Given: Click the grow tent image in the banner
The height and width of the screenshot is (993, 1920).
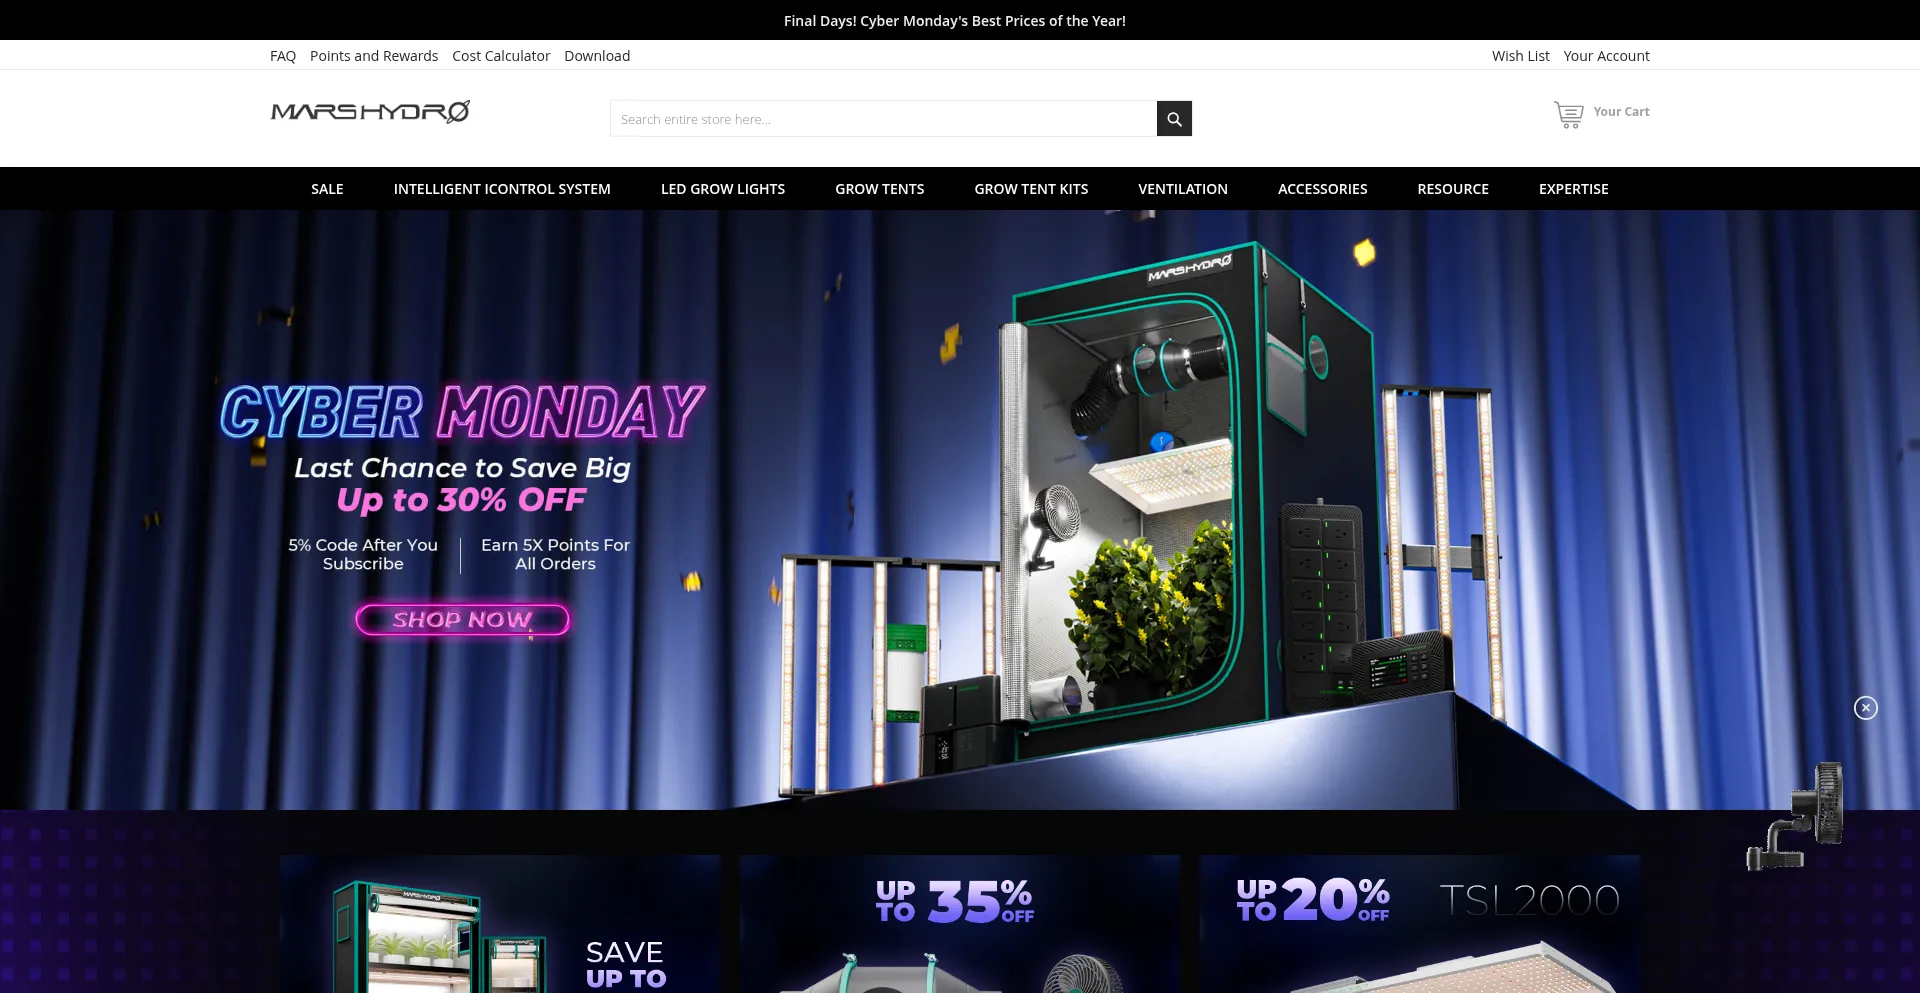Looking at the screenshot, I should [x=1190, y=500].
